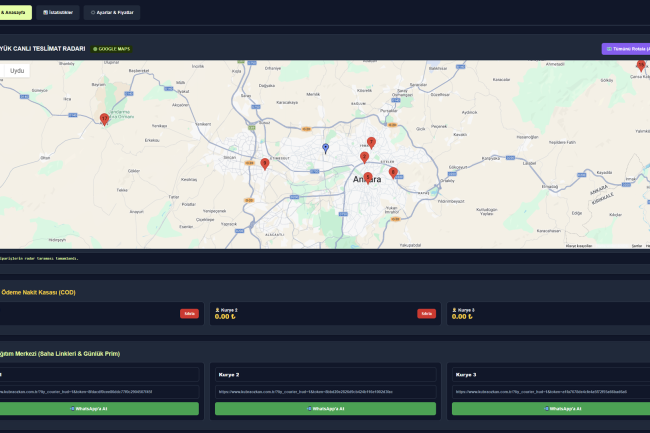Select map marker number 2
650x433 pixels.
tap(364, 157)
